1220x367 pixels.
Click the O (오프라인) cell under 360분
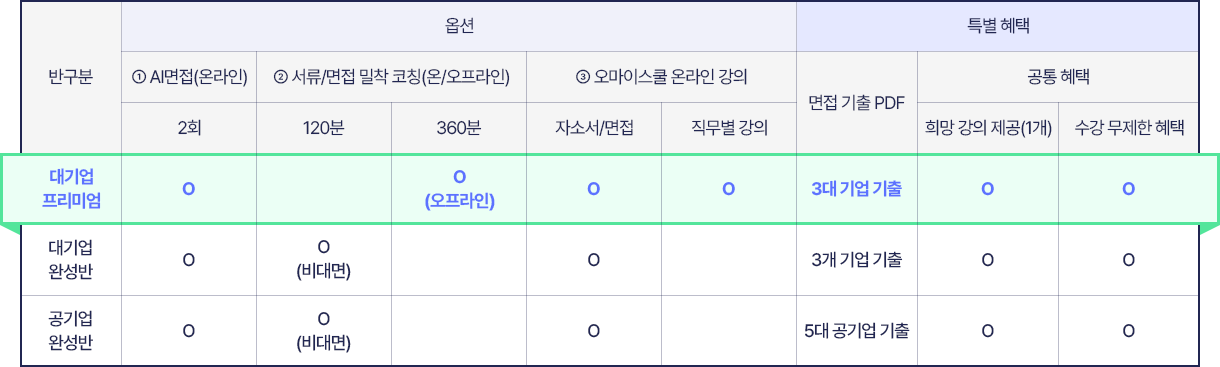(459, 188)
